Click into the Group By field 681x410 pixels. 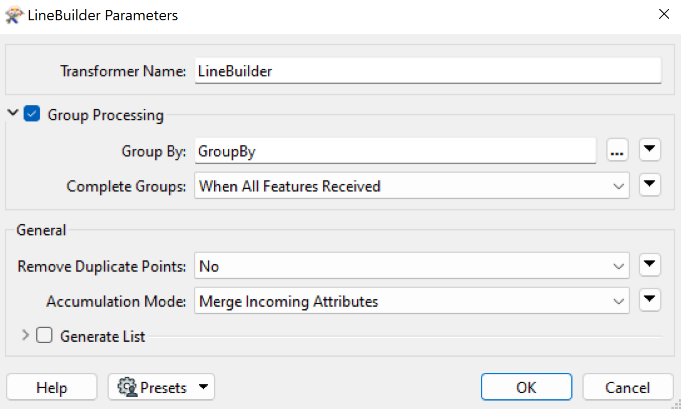(x=395, y=151)
